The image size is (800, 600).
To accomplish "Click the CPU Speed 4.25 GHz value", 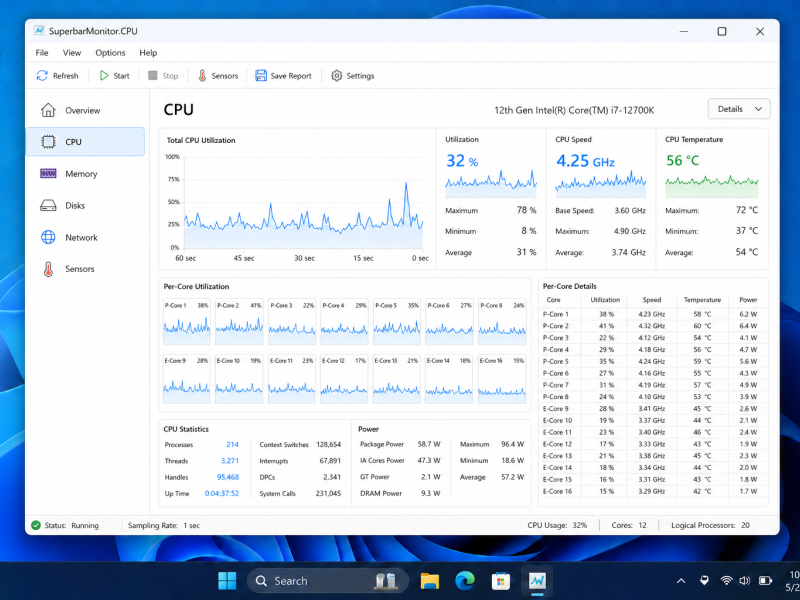I will tap(585, 161).
